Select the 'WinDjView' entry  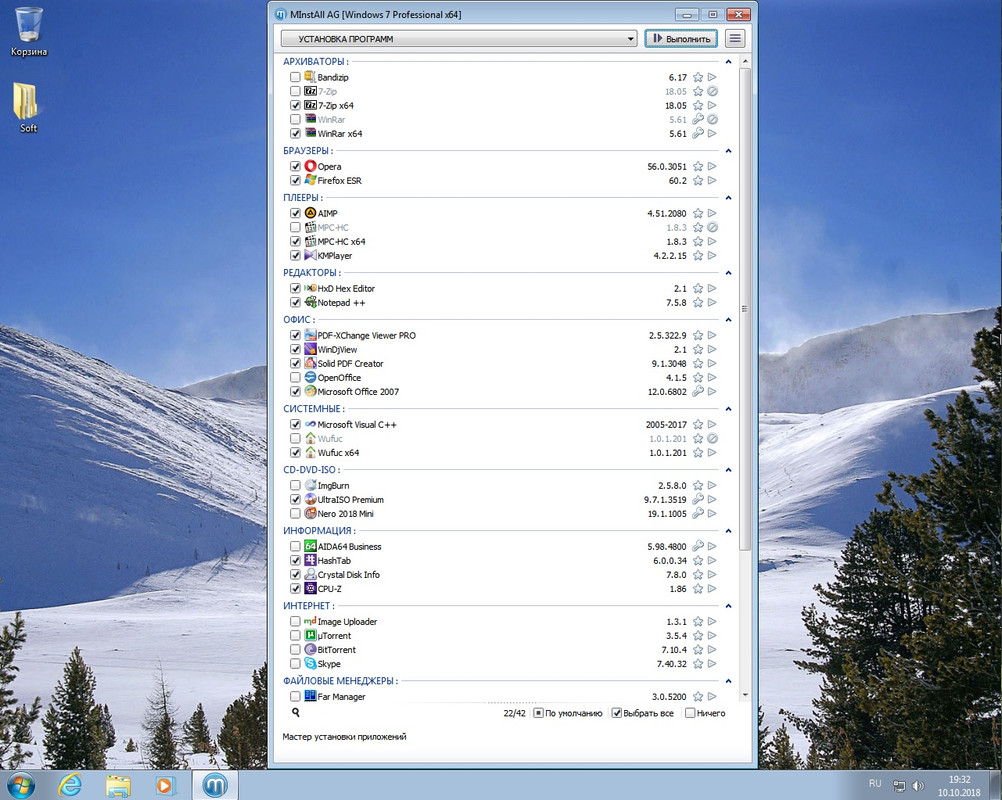[x=337, y=350]
